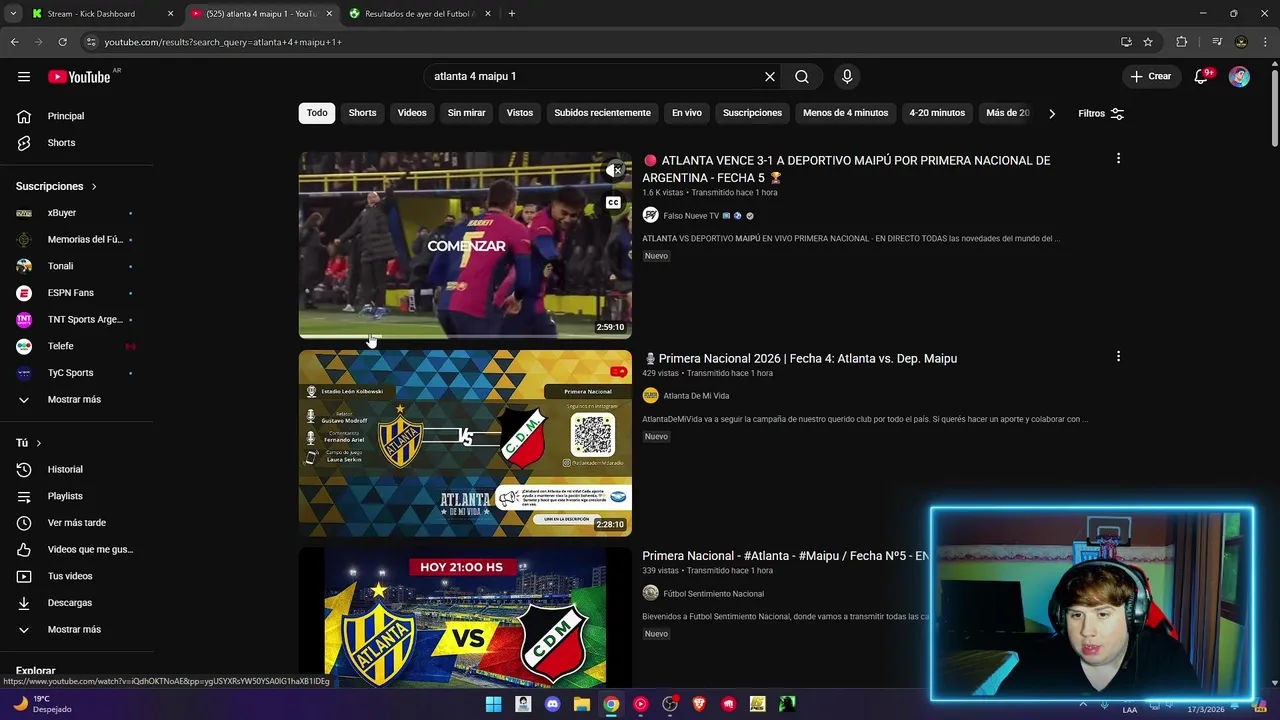
Task: Open the Fútbol Sentimiento Nacional channel
Action: click(713, 594)
